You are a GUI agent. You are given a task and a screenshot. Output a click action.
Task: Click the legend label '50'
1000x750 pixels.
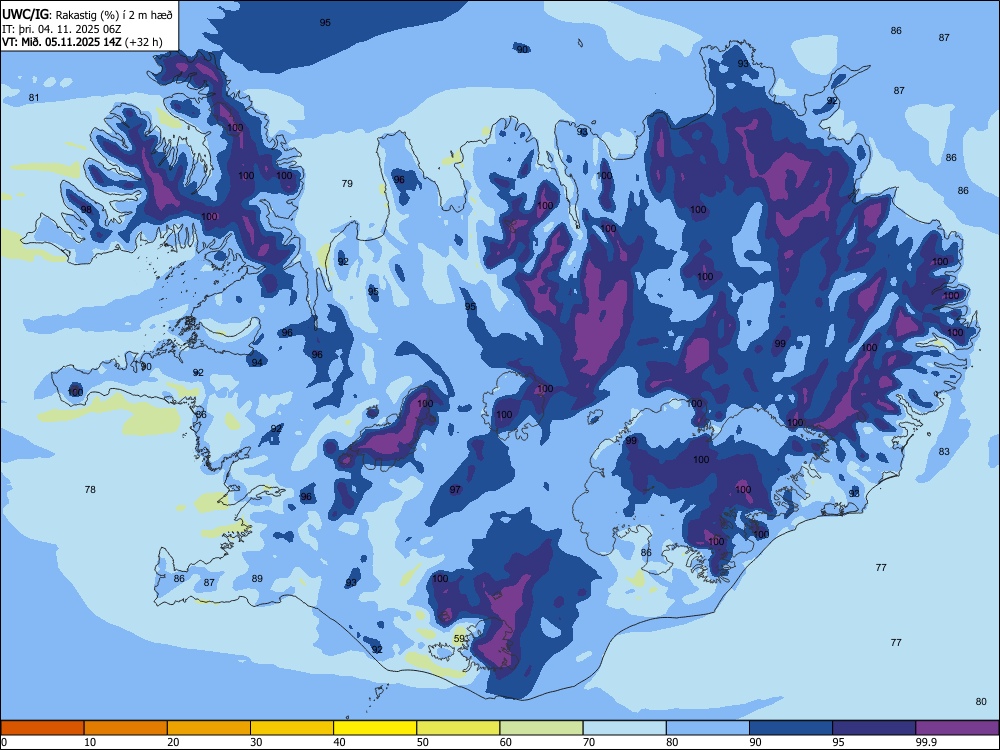[422, 742]
